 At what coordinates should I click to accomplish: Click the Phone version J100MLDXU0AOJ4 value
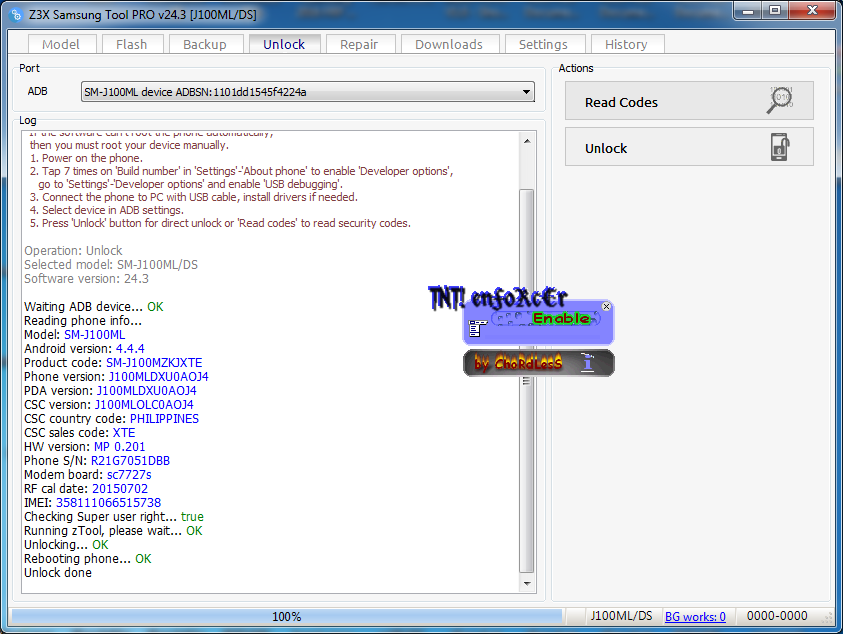point(159,377)
